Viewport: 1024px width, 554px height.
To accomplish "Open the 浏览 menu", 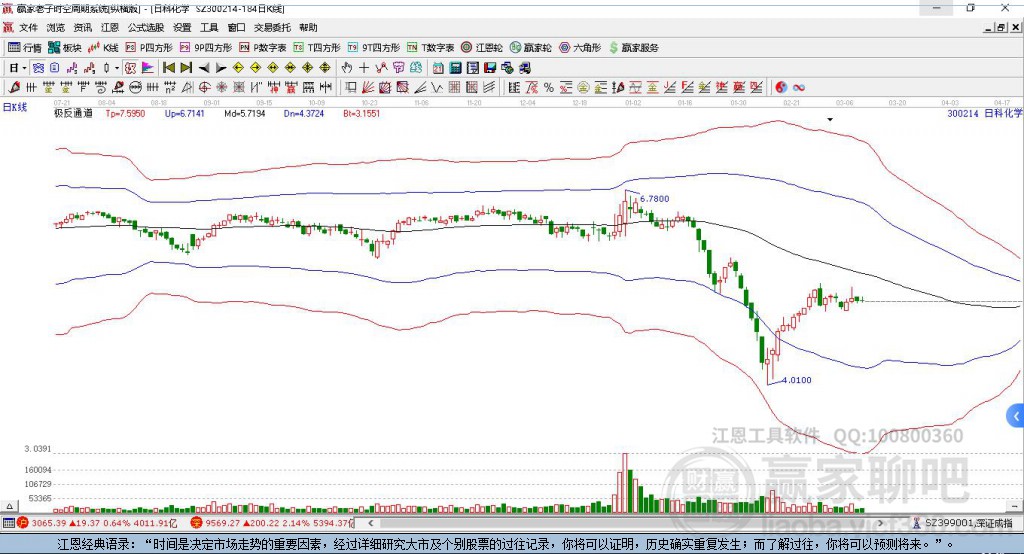I will [x=56, y=27].
